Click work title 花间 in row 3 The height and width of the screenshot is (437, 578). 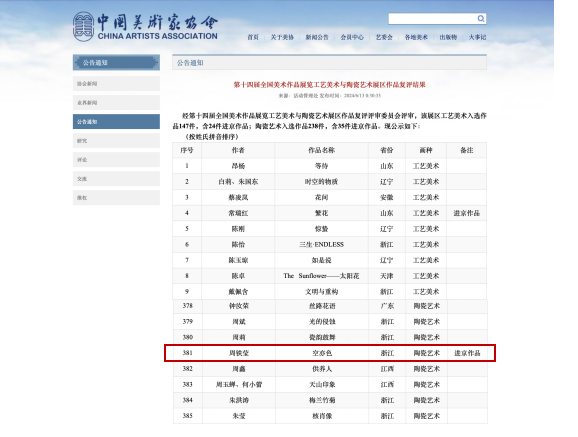321,197
